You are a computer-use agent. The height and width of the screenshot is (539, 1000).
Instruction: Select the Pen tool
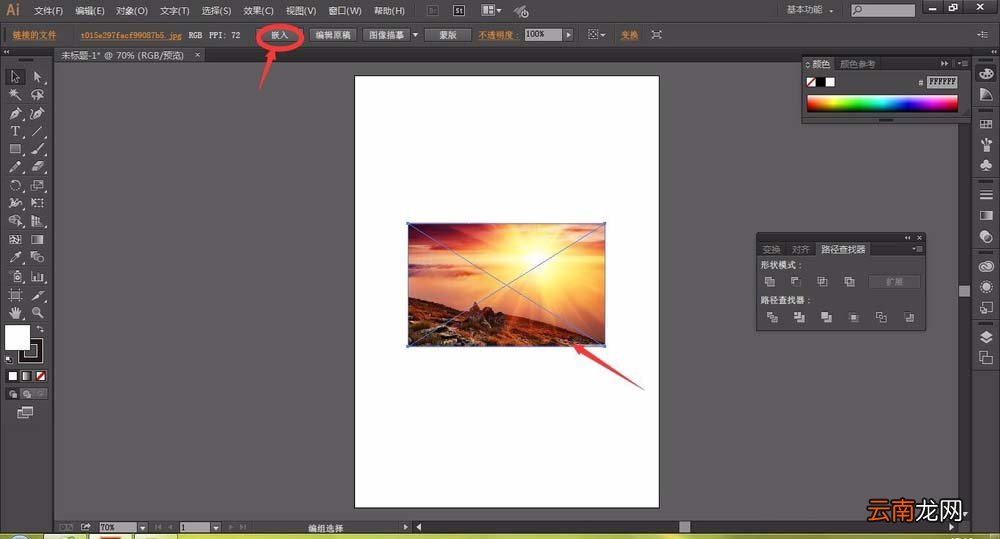coord(15,114)
